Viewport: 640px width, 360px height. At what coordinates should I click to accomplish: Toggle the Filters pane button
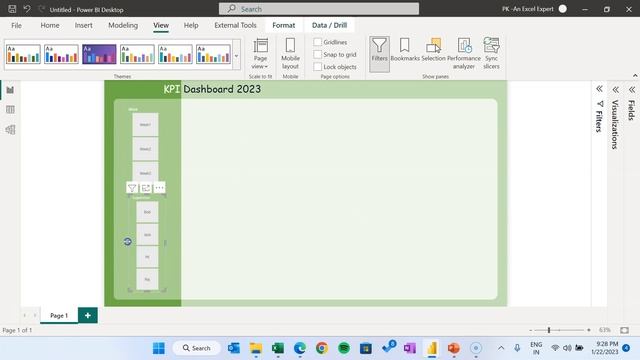(379, 54)
